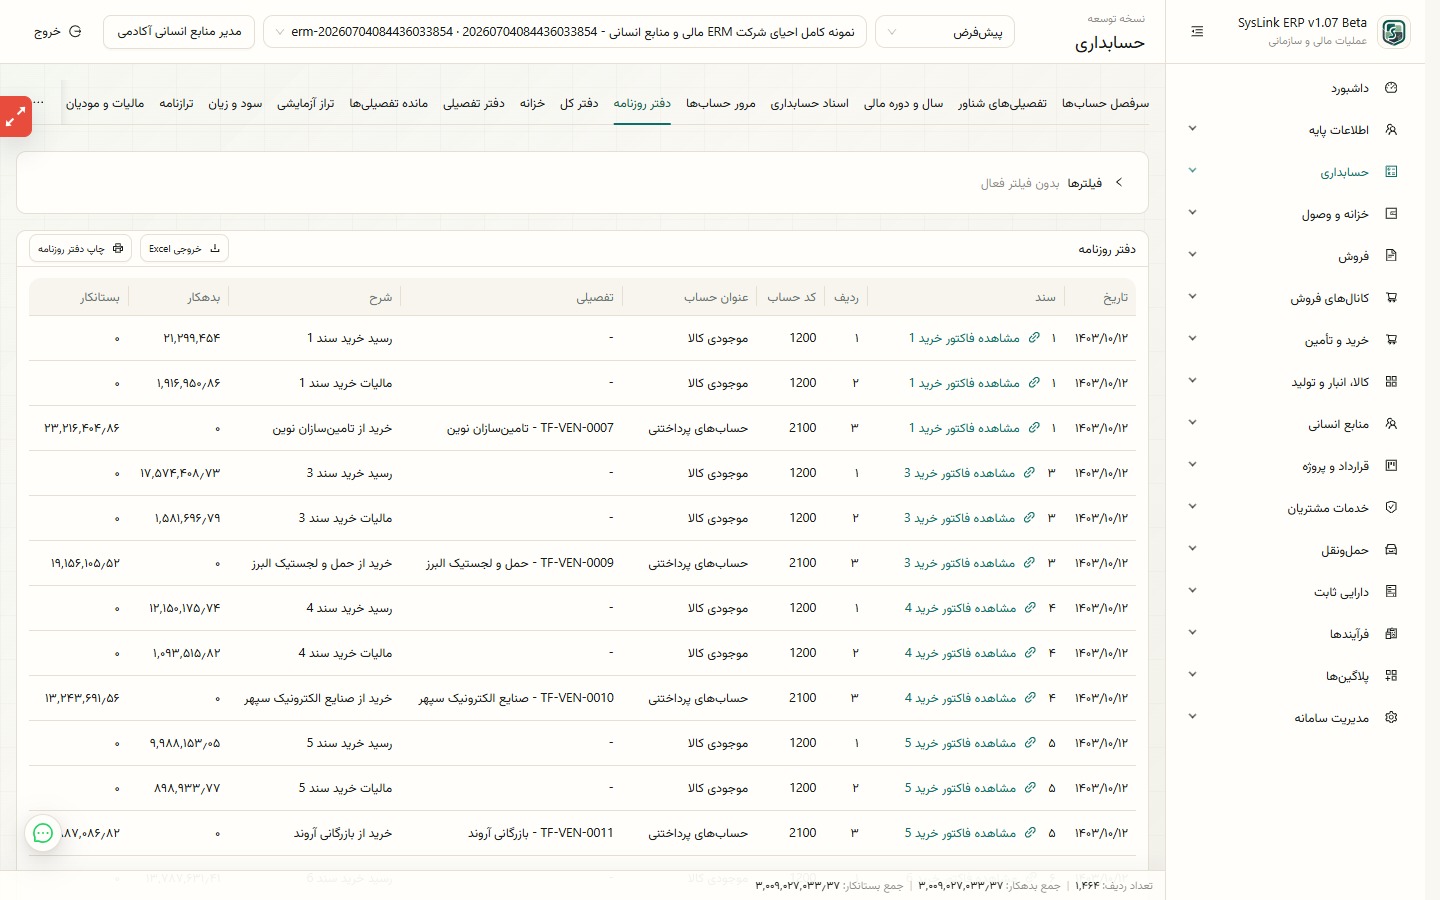Open the chat support bubble icon
This screenshot has width=1440, height=900.
[x=43, y=833]
